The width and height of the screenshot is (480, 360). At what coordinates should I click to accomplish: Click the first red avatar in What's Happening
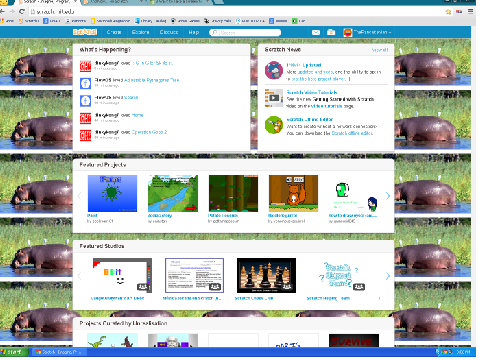pos(85,66)
